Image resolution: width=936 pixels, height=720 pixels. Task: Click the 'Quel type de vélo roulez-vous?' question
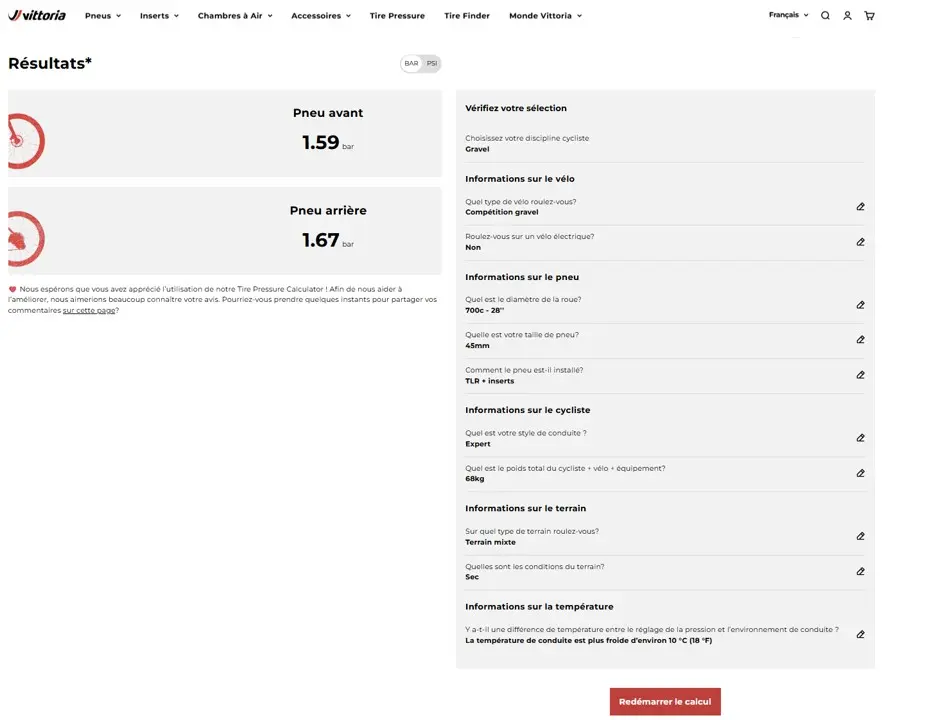point(521,202)
